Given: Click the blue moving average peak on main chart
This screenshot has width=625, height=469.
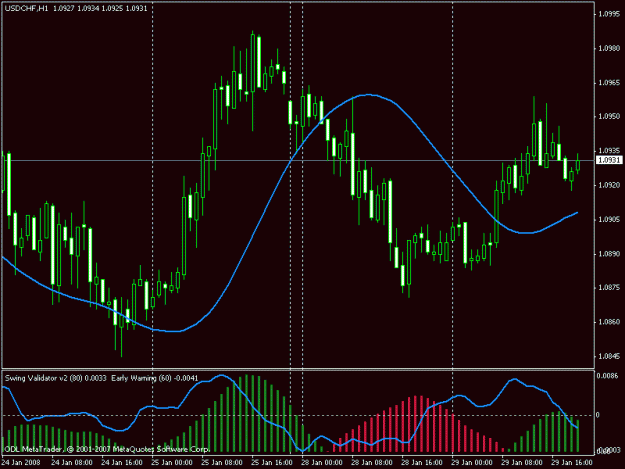Looking at the screenshot, I should (x=368, y=94).
